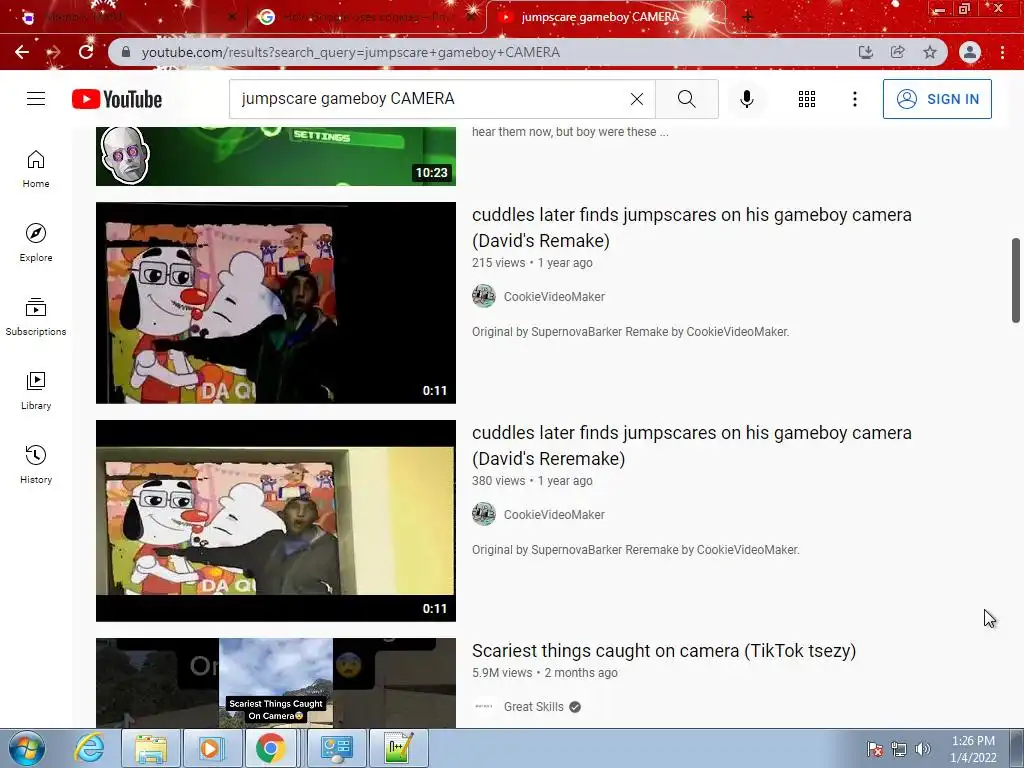Screen dimensions: 1024x768
Task: Click the share page icon in the address bar
Action: click(x=898, y=52)
